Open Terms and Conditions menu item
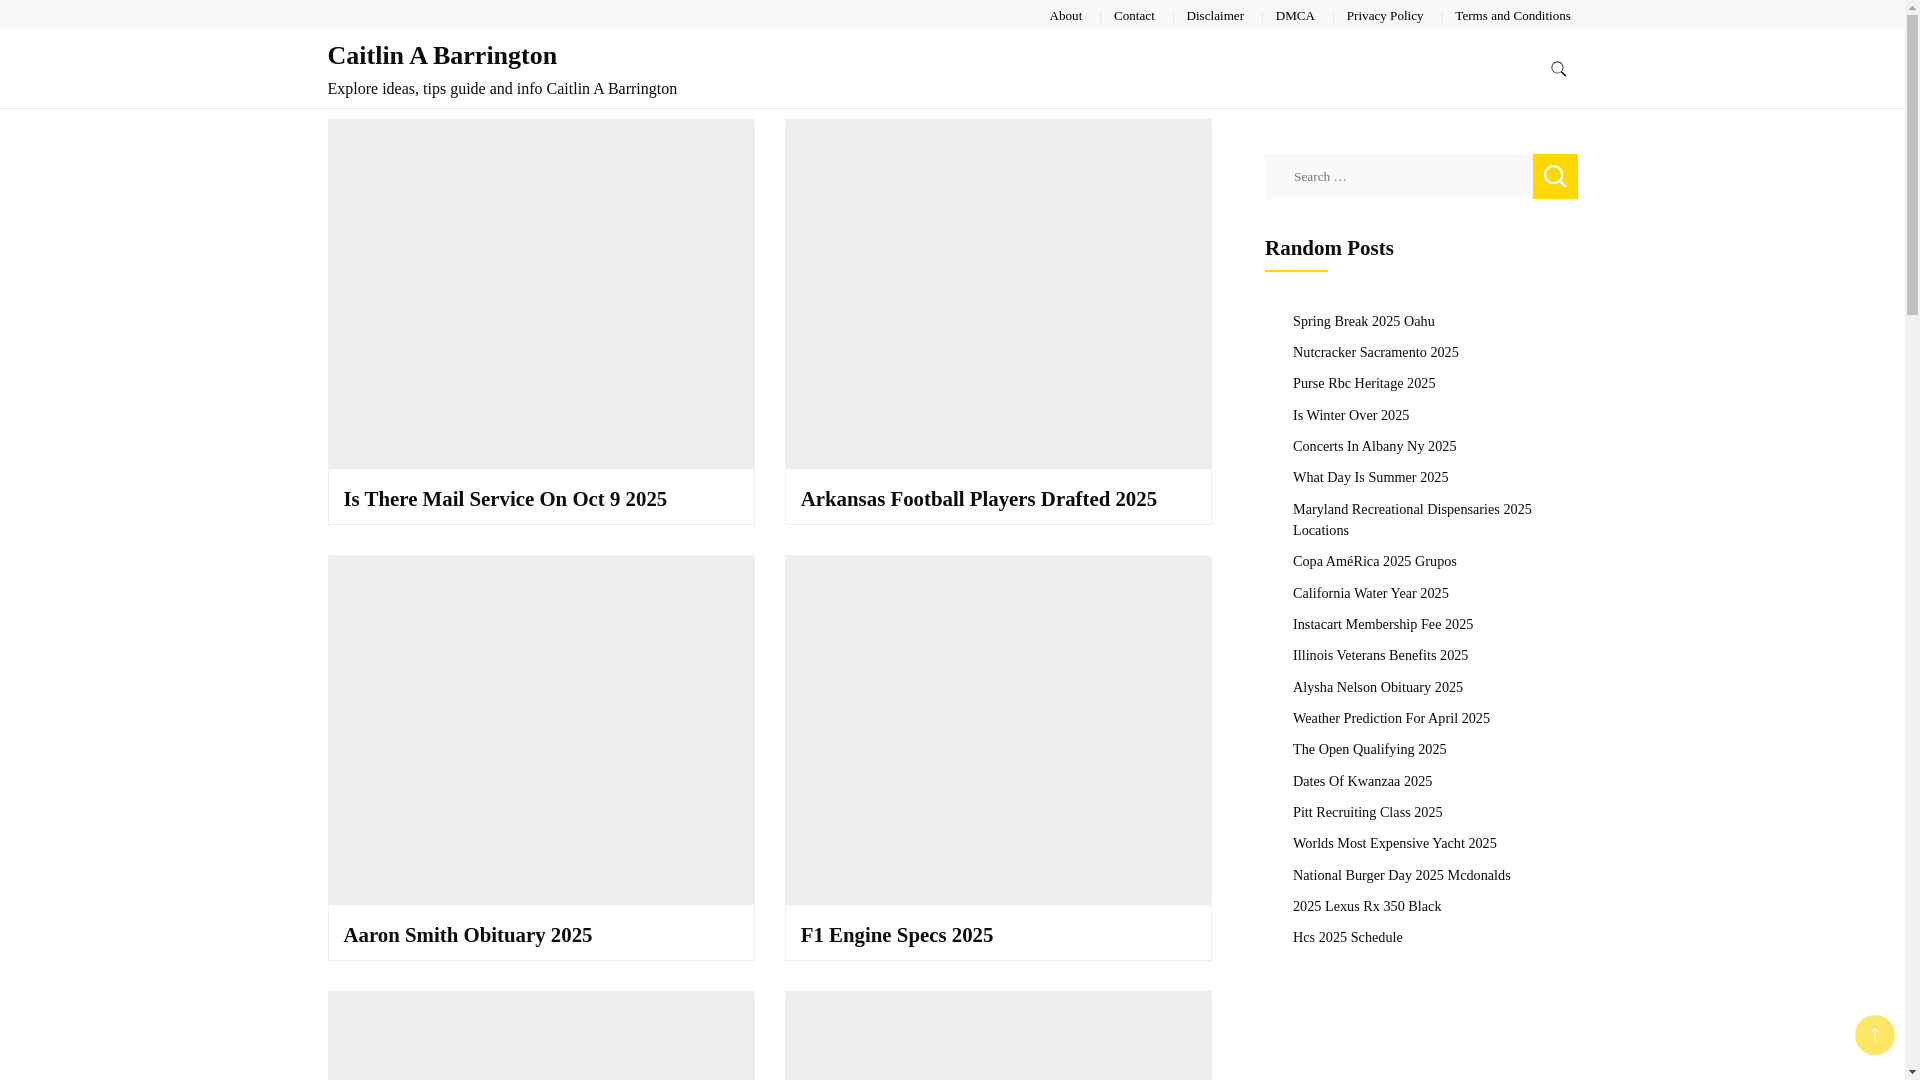This screenshot has width=1920, height=1080. [1512, 16]
